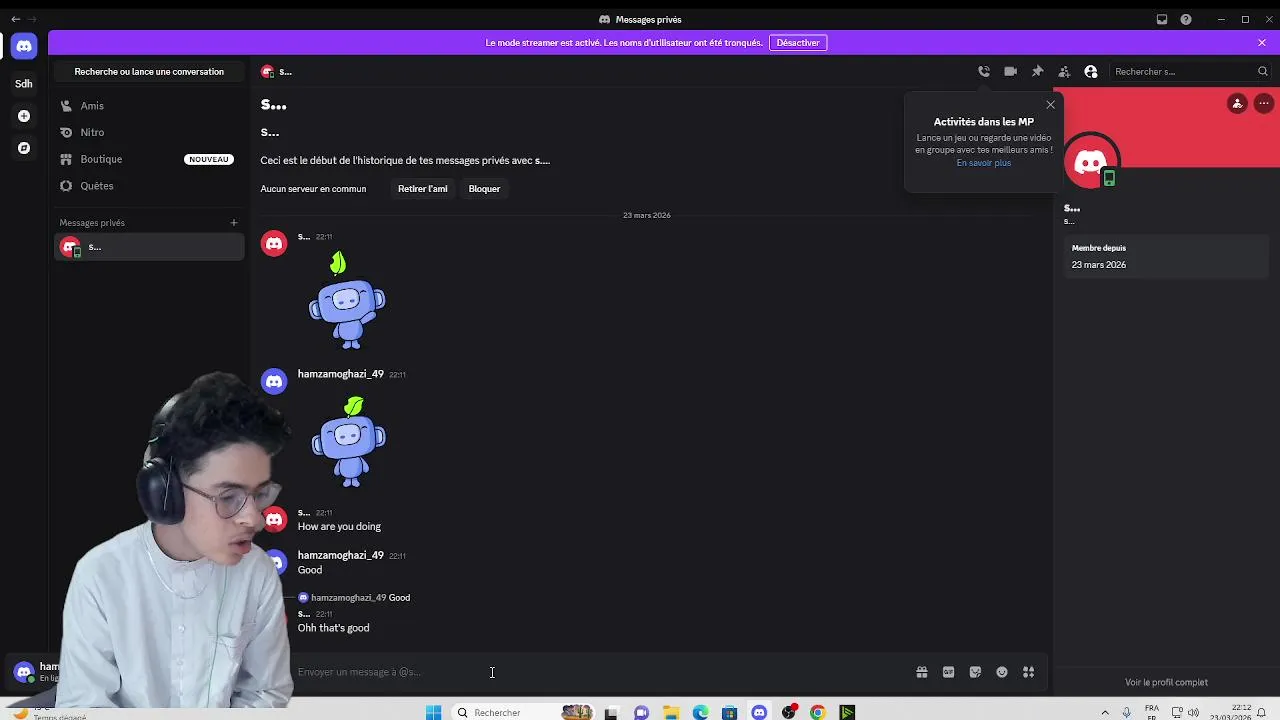Screen dimensions: 1280x720
Task: Toggle the user profile panel icon
Action: (1091, 71)
